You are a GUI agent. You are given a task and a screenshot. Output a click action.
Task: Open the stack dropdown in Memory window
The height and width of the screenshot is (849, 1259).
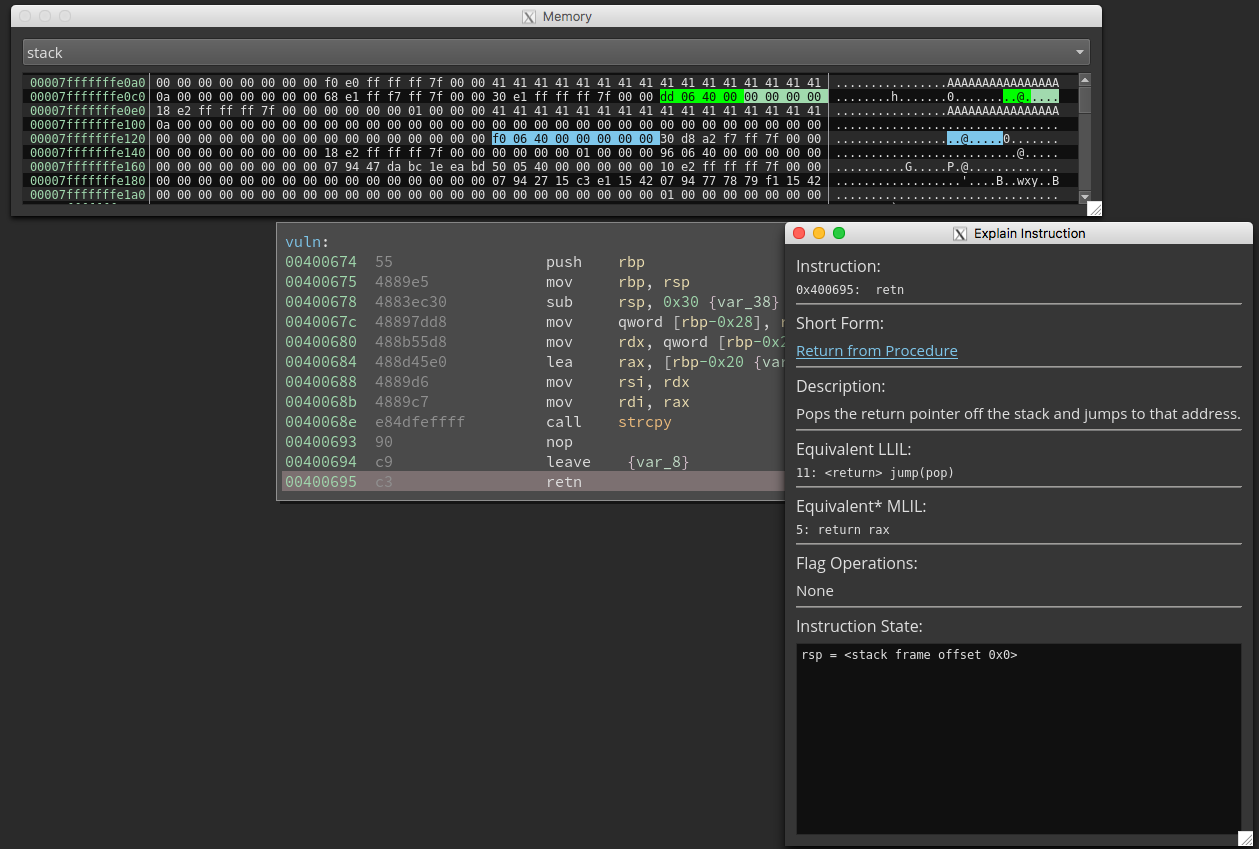556,53
